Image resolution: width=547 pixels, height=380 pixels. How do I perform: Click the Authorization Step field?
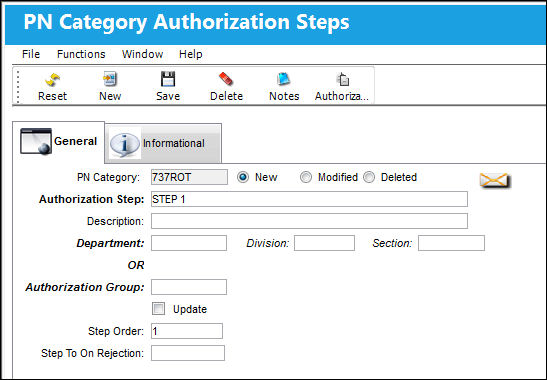[x=309, y=199]
